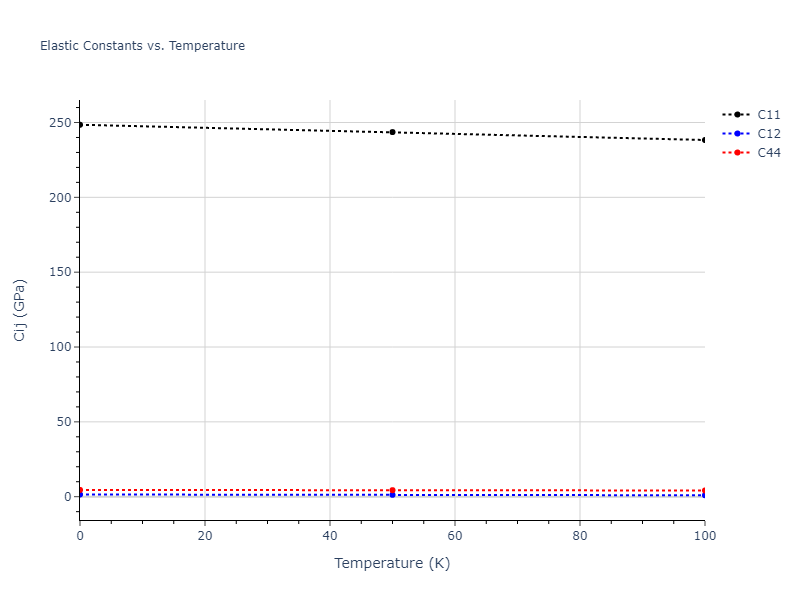Click the 'Cij (GPa)' y-axis title
Viewport: 800px width, 600px height.
click(20, 310)
